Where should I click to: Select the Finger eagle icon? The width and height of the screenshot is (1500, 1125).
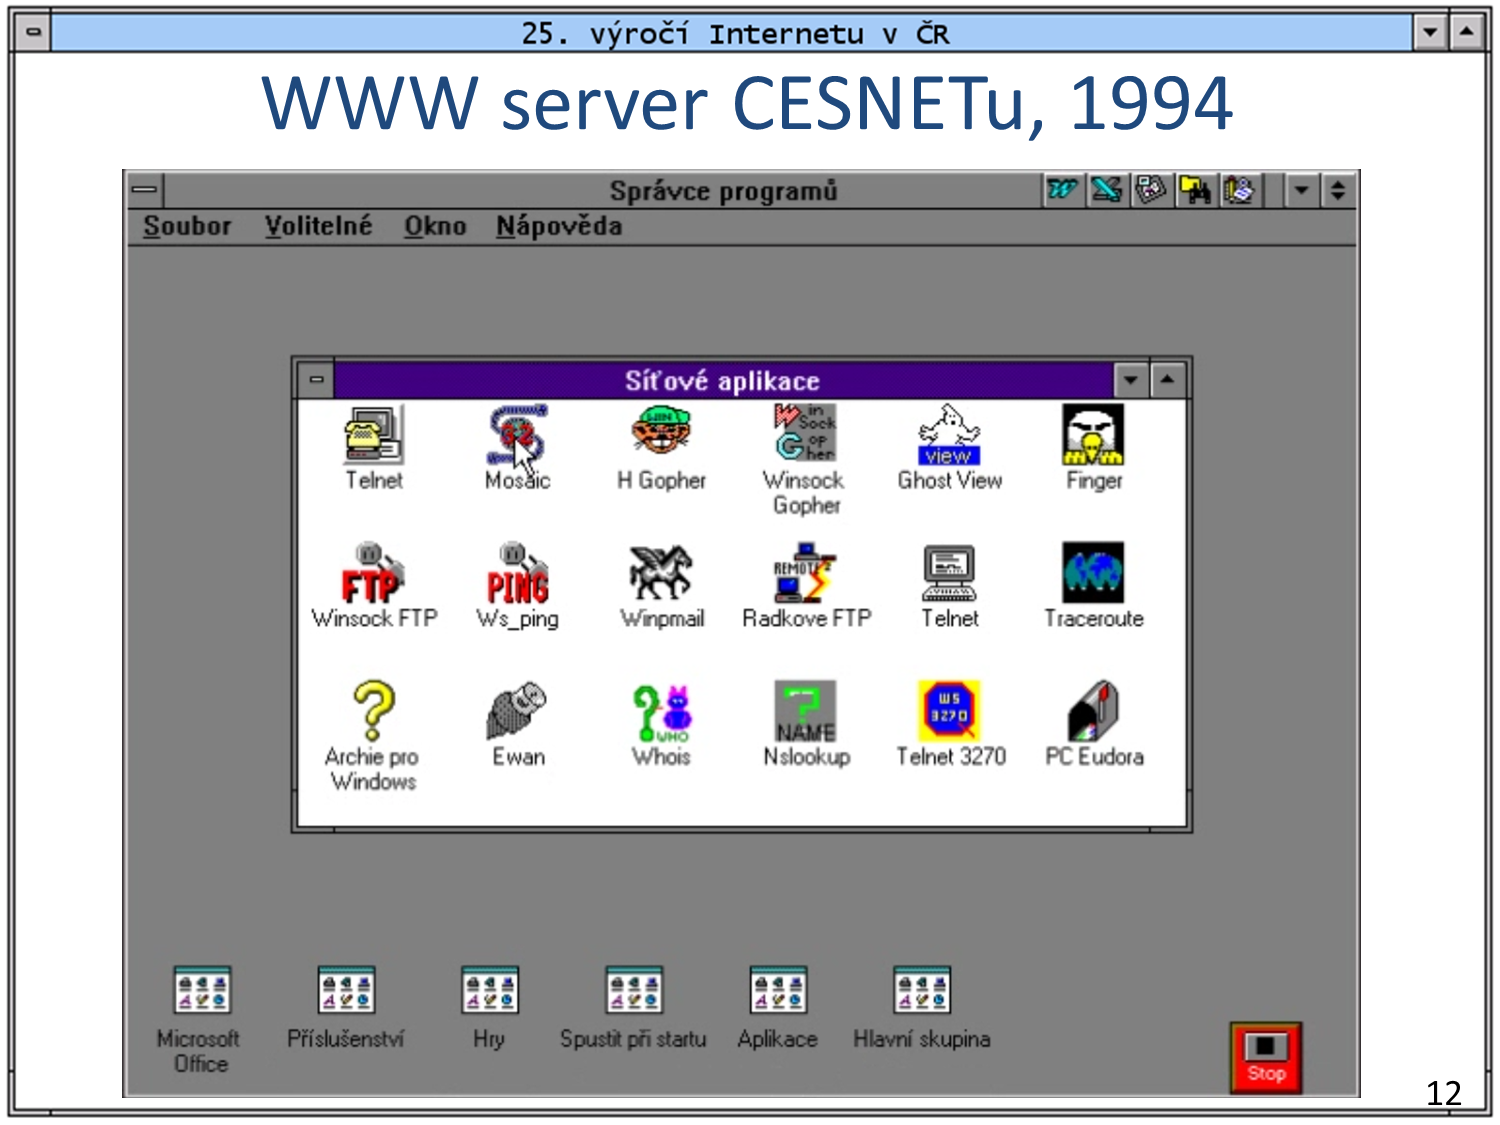1093,434
